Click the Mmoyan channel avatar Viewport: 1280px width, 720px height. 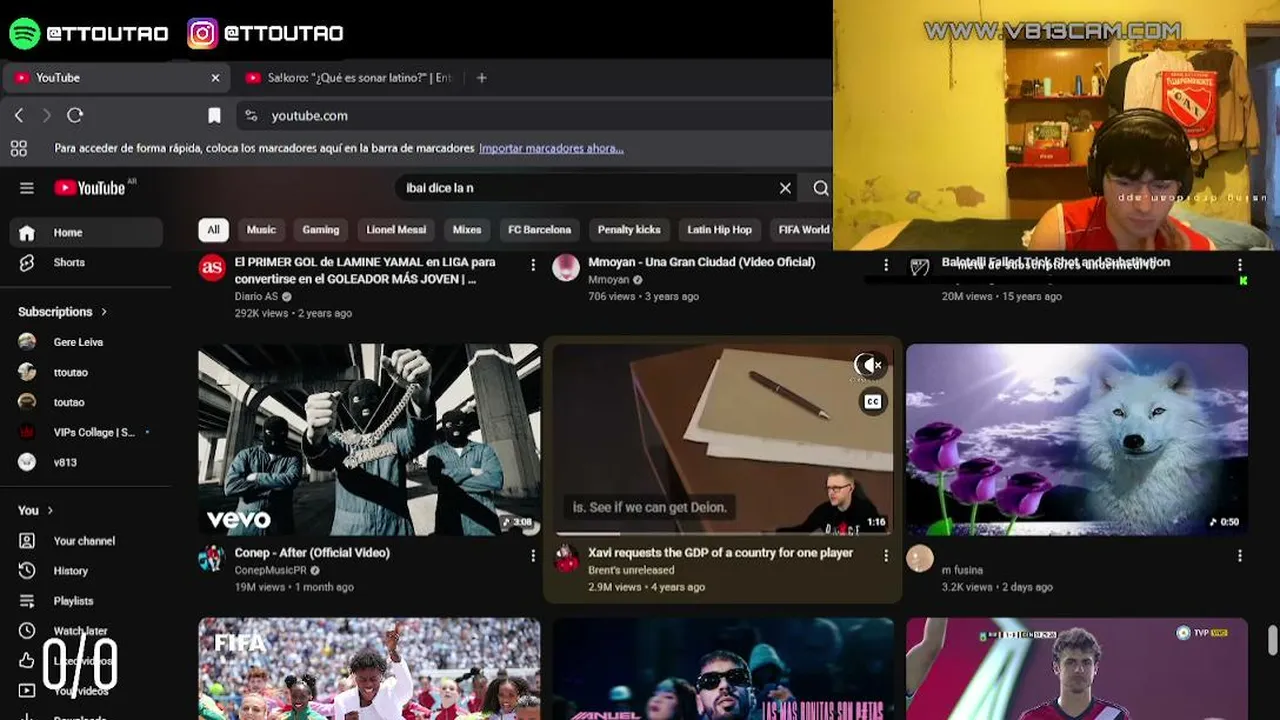tap(566, 268)
